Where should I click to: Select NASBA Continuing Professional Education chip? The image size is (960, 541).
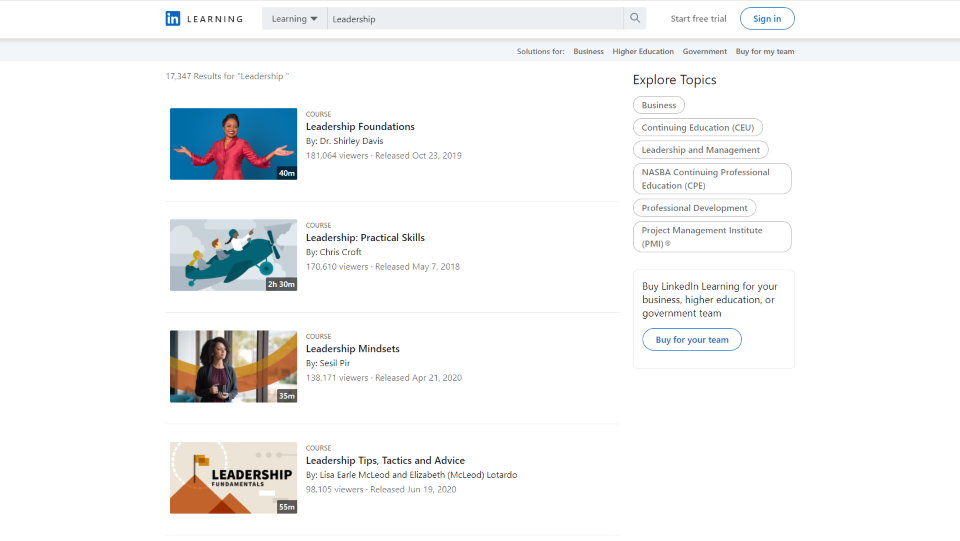[712, 179]
